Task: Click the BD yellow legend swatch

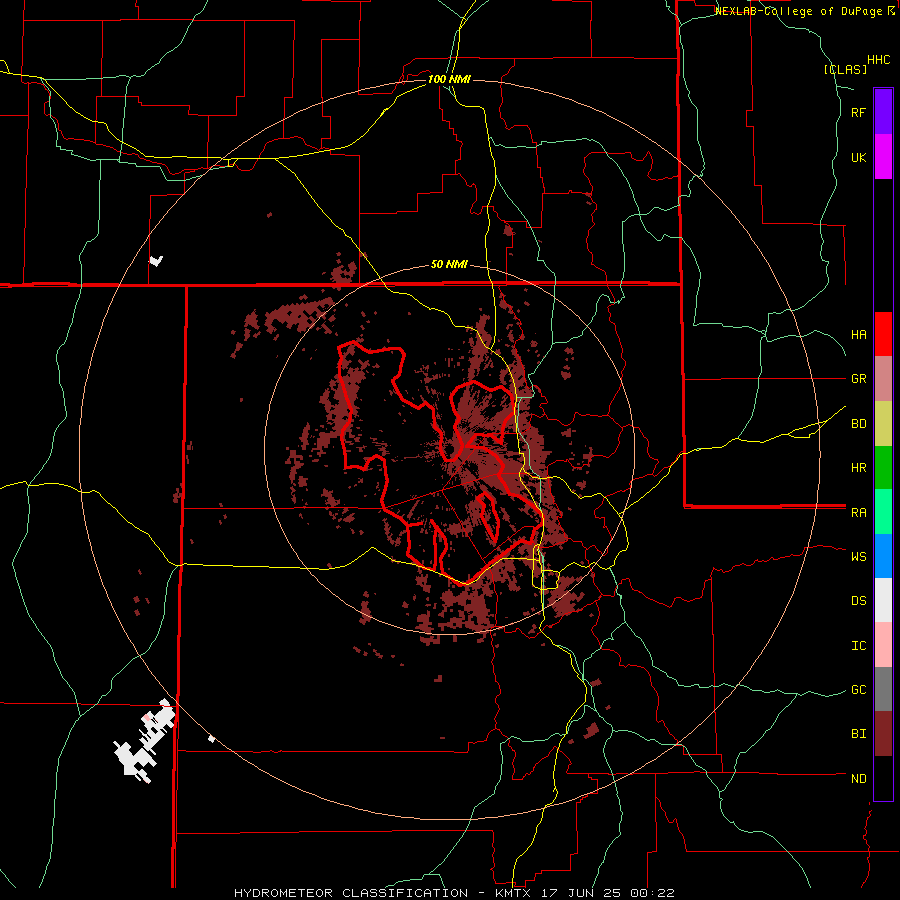Action: point(883,424)
